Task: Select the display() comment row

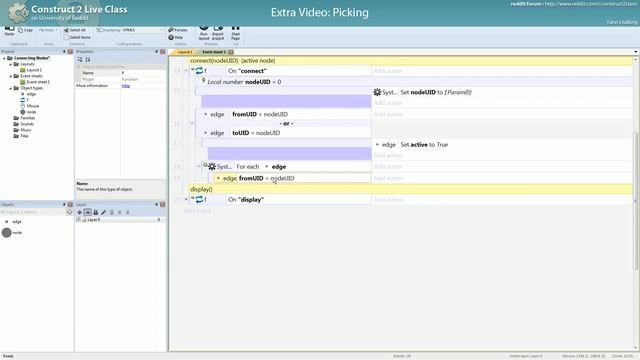Action: [x=411, y=189]
